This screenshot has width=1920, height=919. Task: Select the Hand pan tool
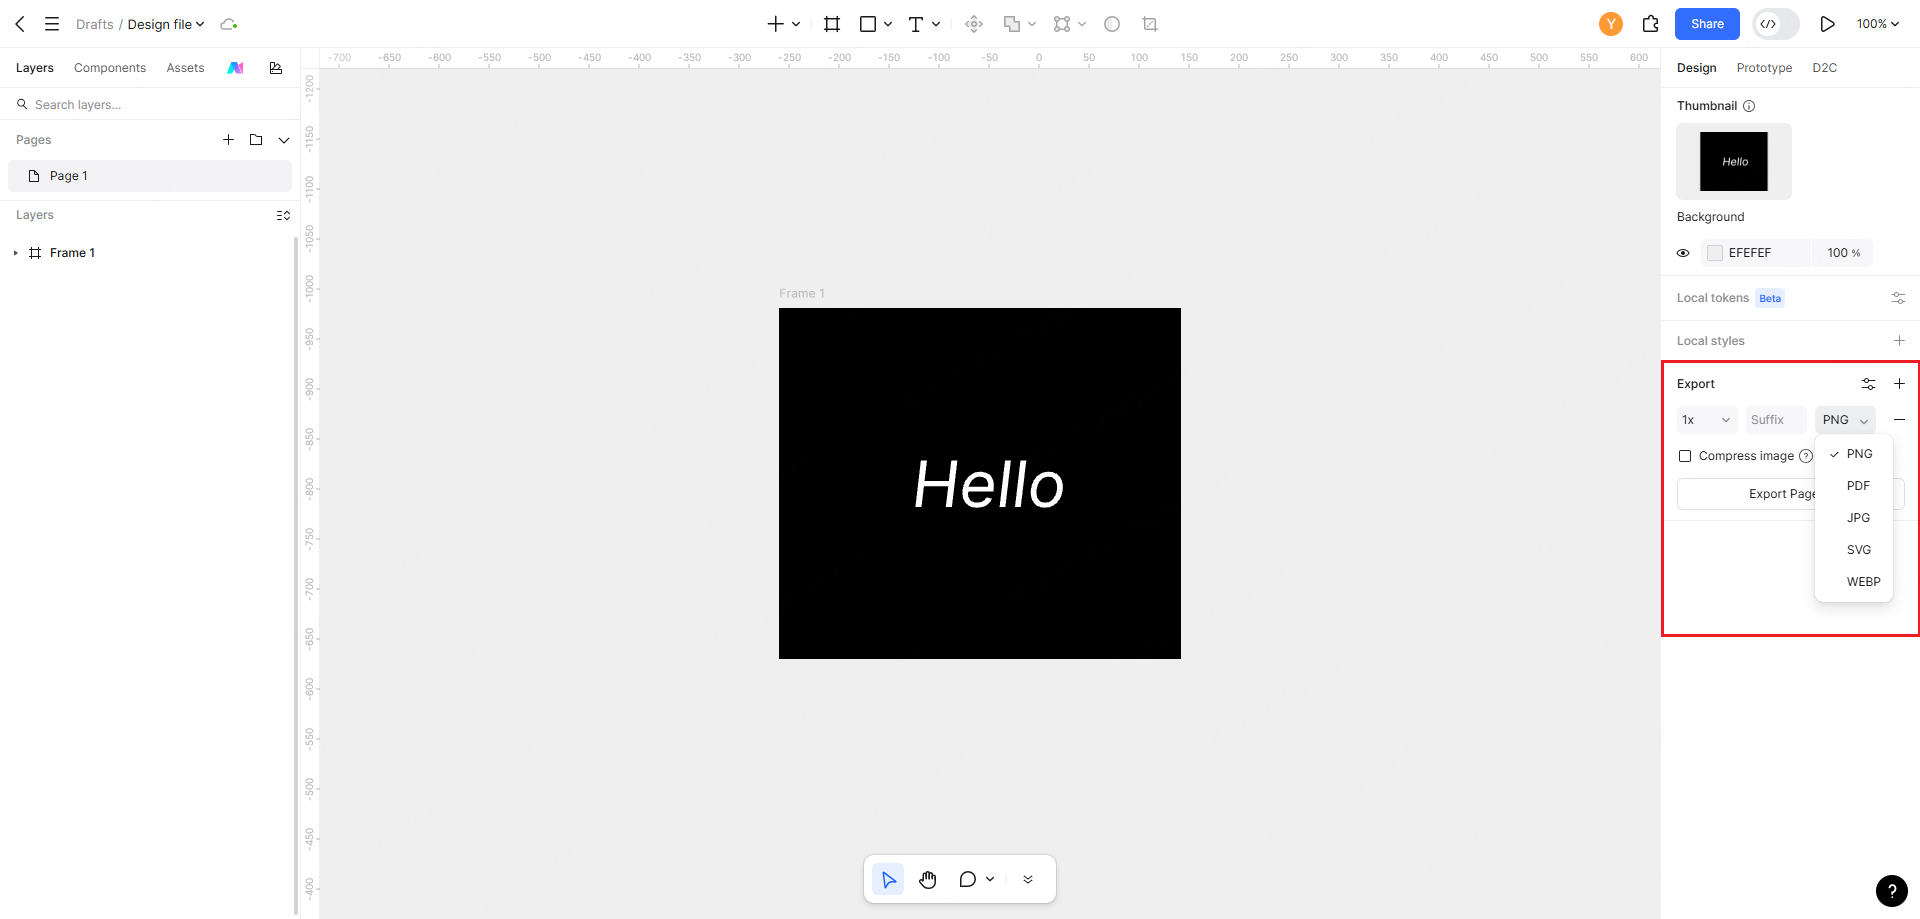click(x=928, y=879)
